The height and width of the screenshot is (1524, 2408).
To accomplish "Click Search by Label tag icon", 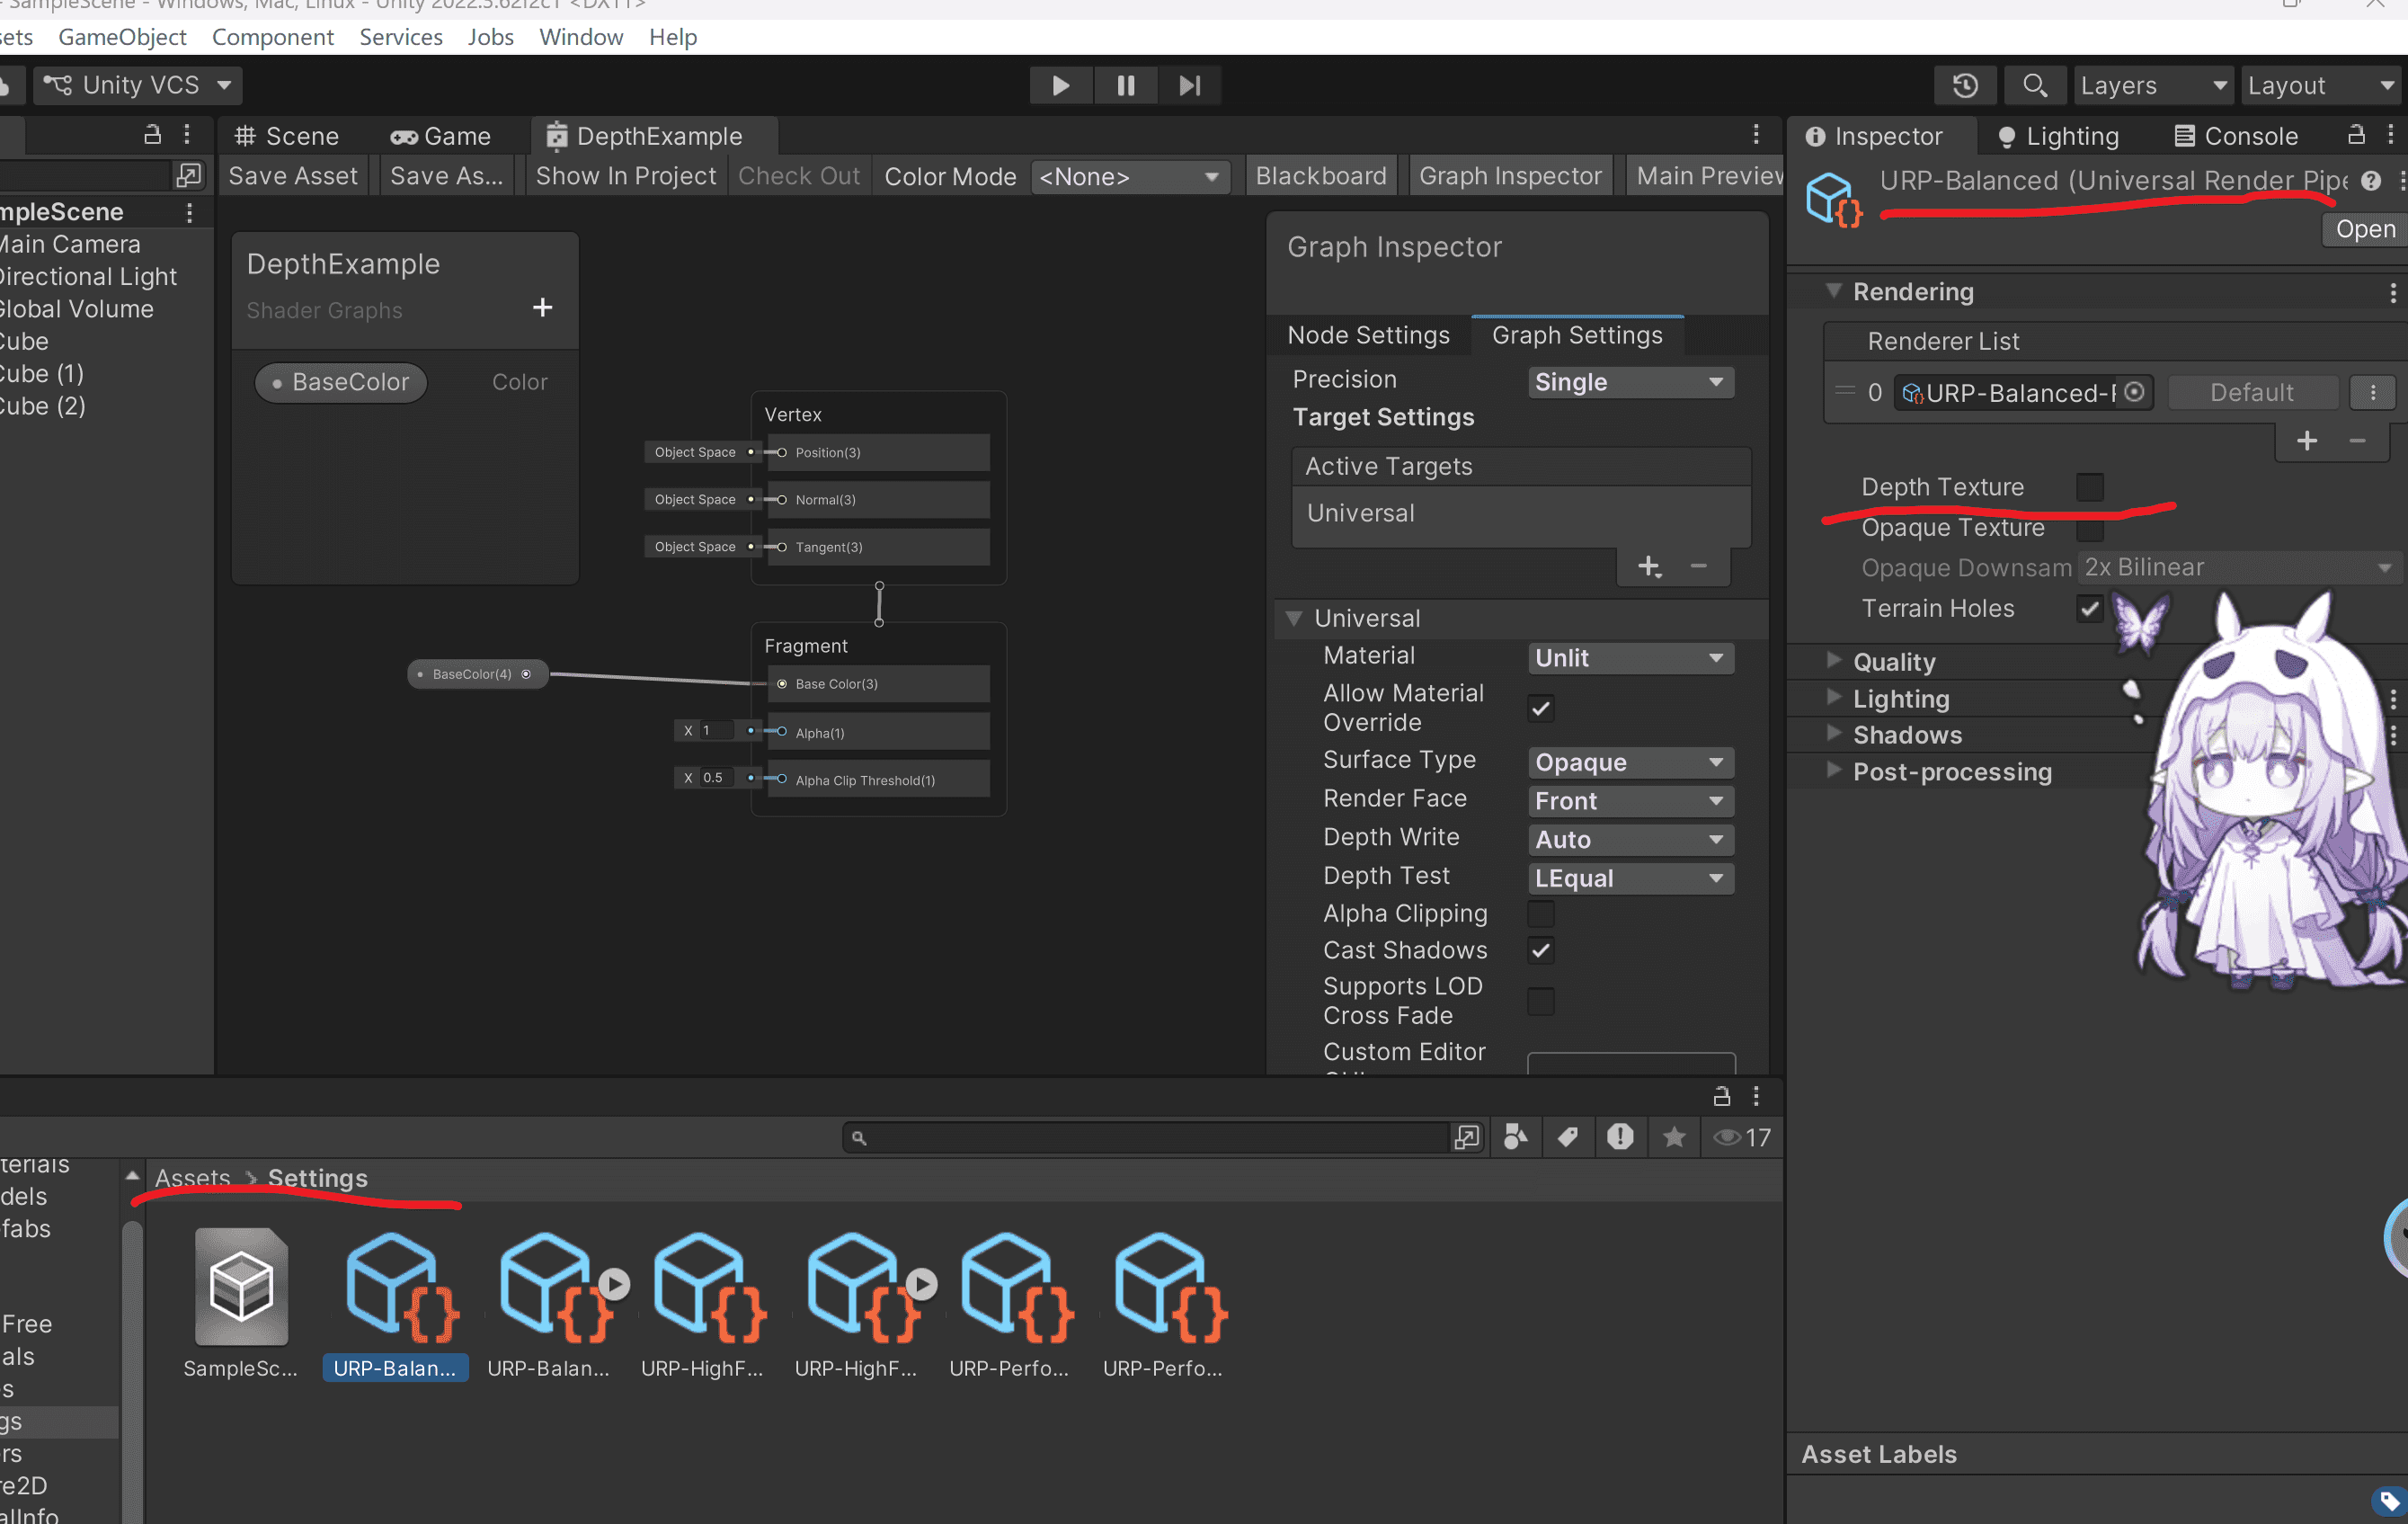I will pyautogui.click(x=1567, y=1137).
